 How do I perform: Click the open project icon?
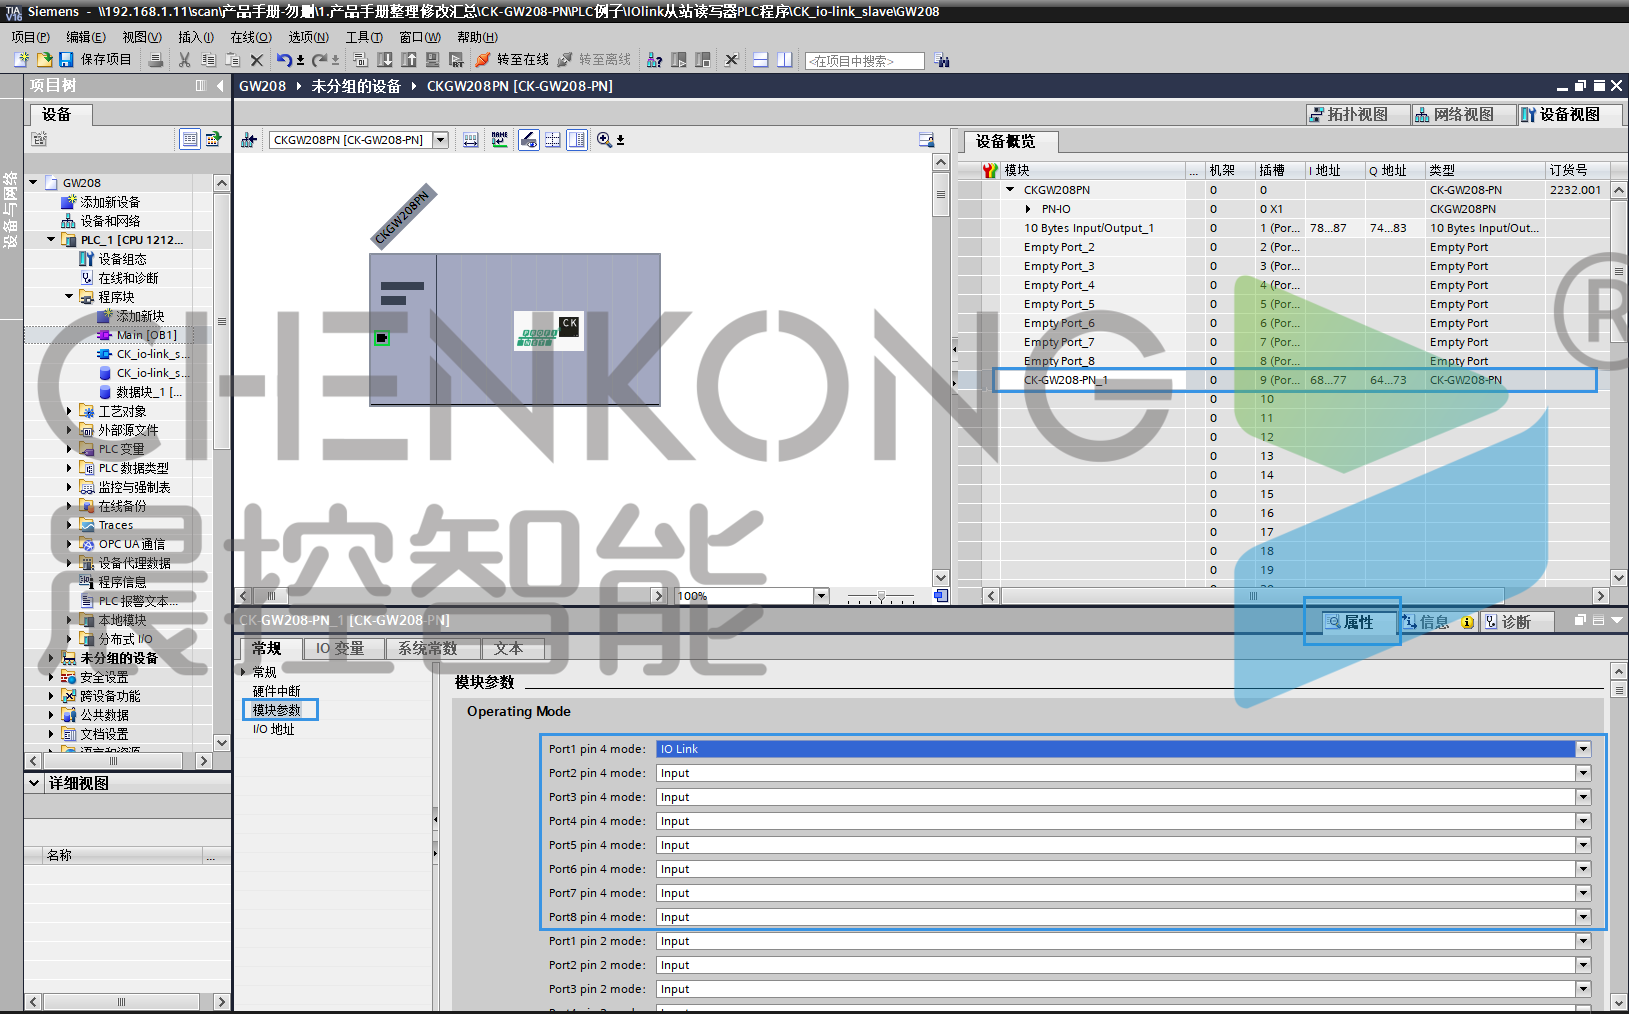coord(44,60)
